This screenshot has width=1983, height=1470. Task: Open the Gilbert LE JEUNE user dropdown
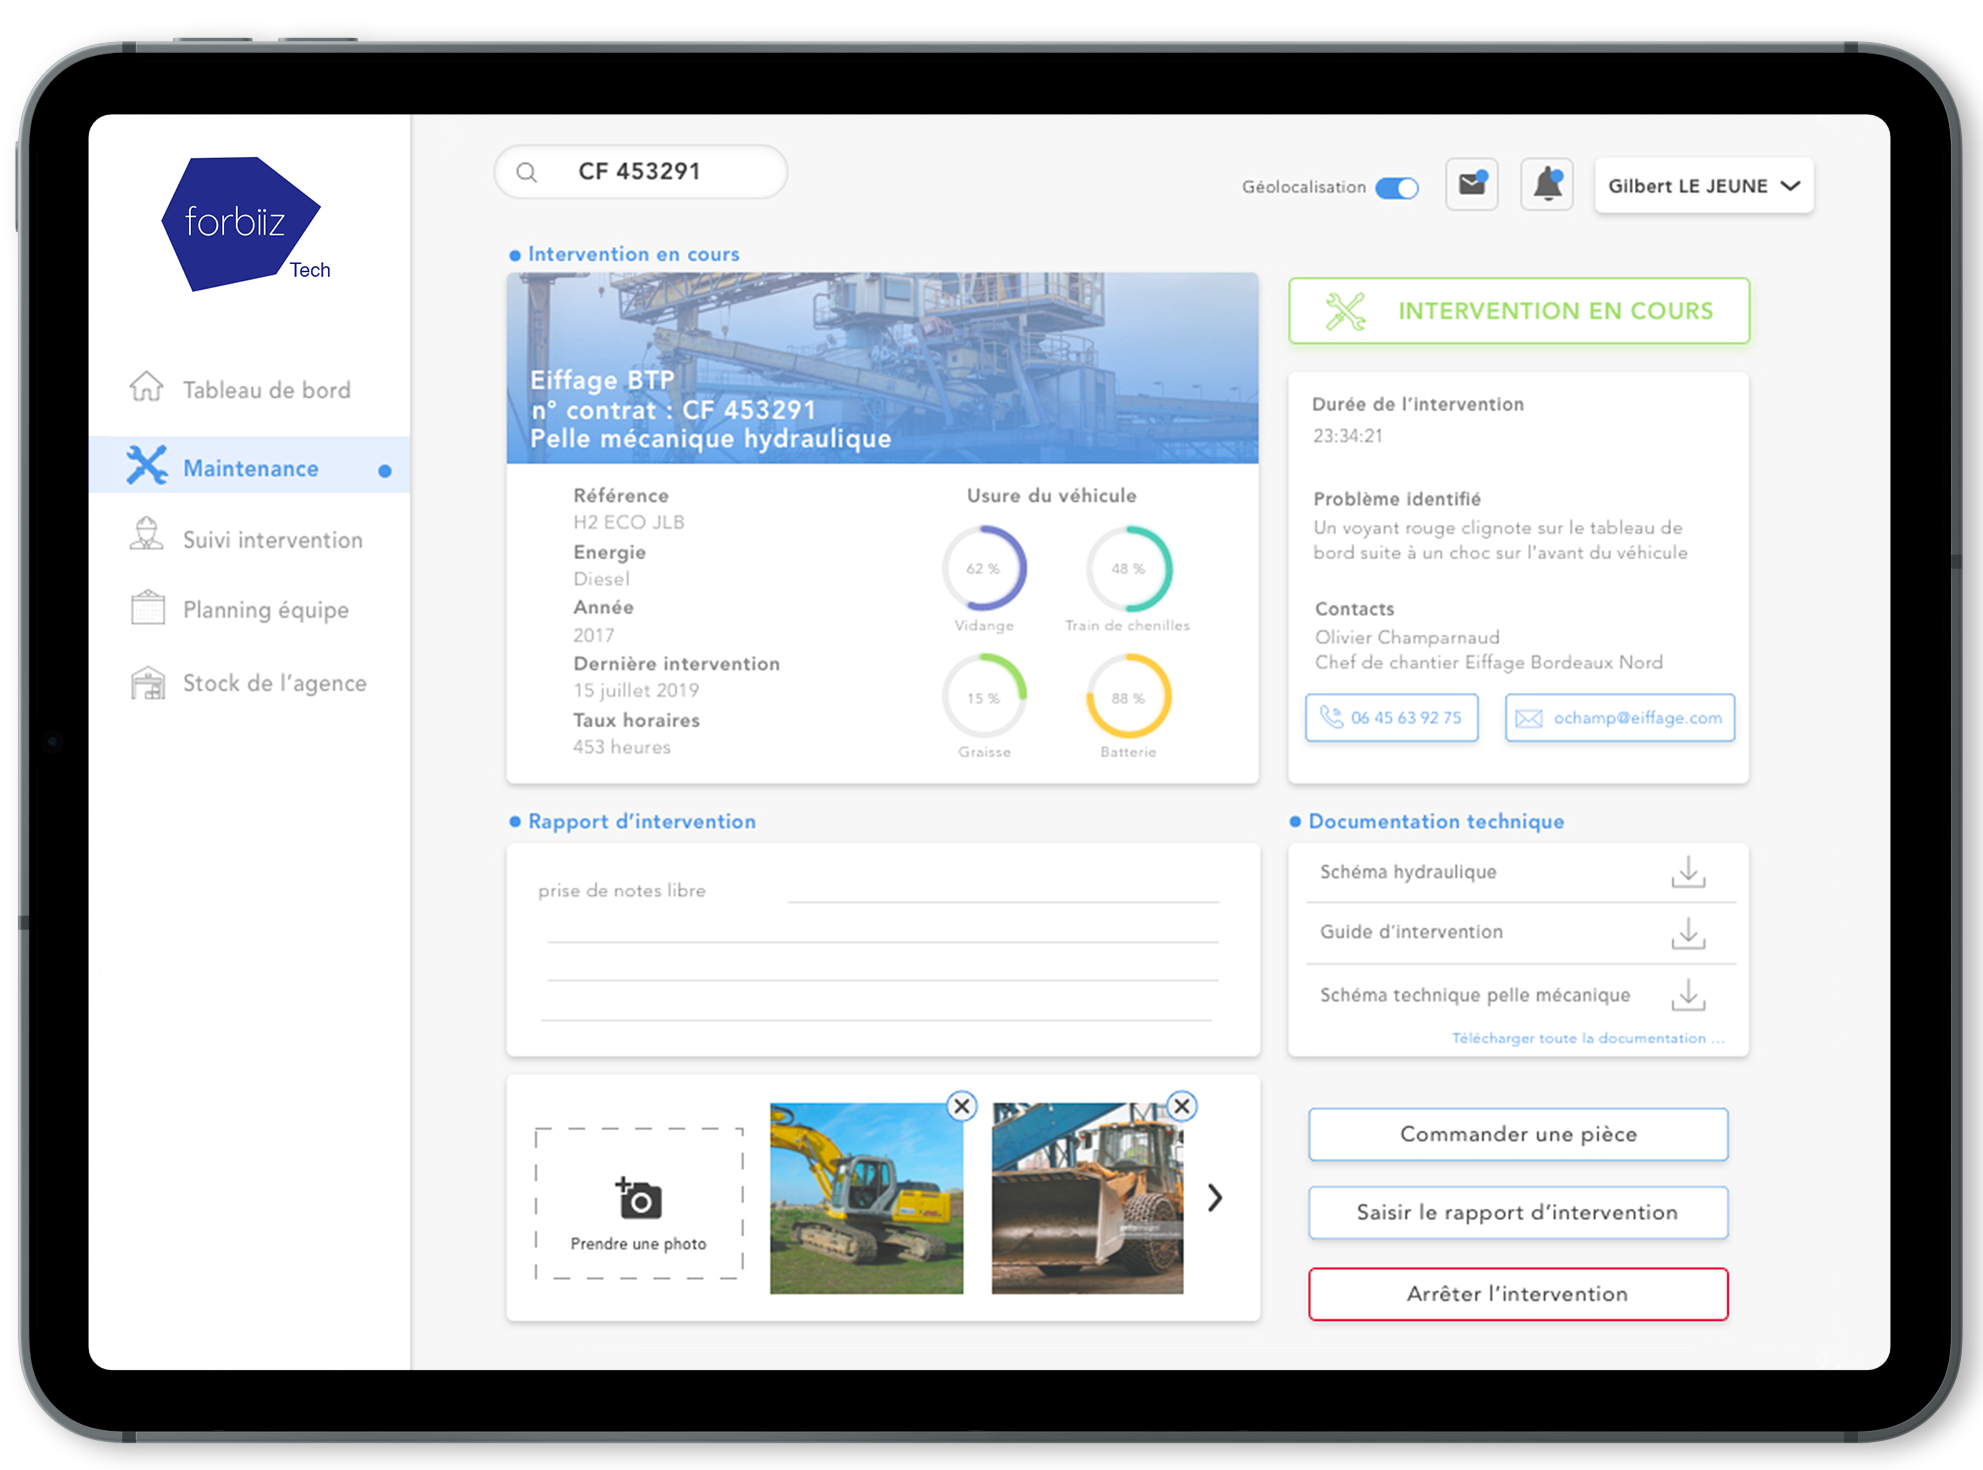point(1704,186)
